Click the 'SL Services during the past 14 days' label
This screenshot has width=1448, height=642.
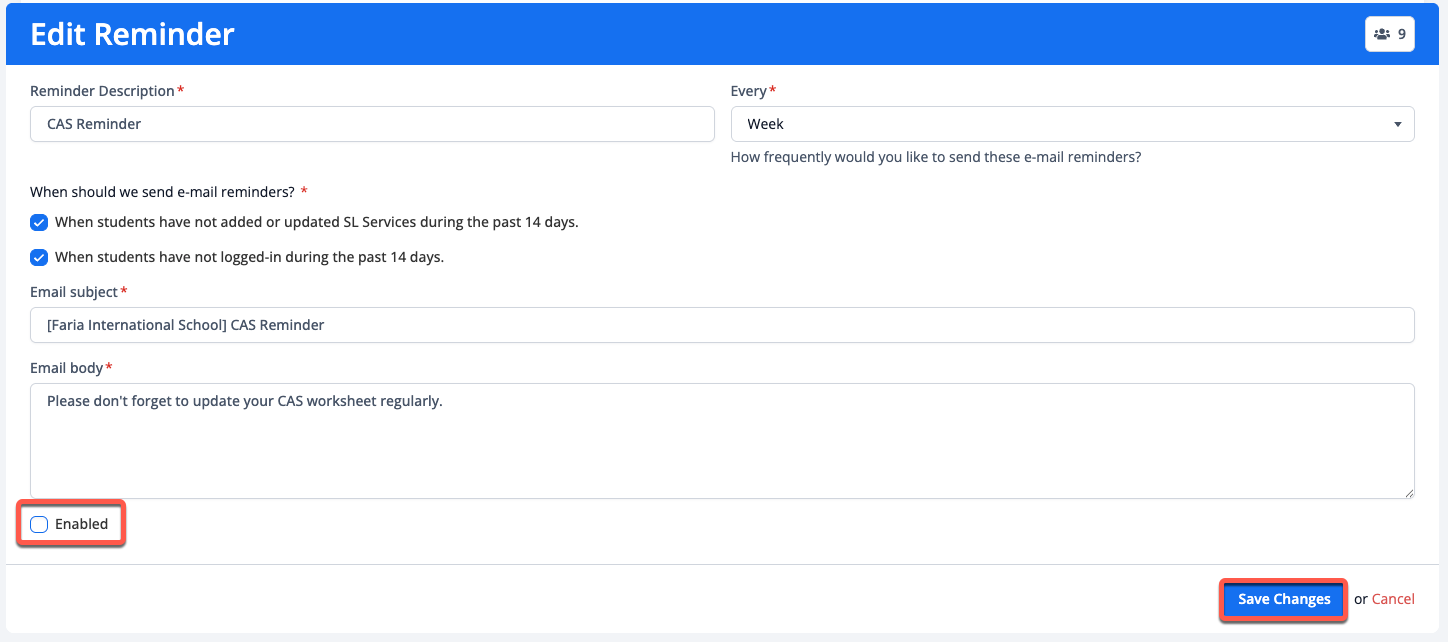(x=316, y=223)
